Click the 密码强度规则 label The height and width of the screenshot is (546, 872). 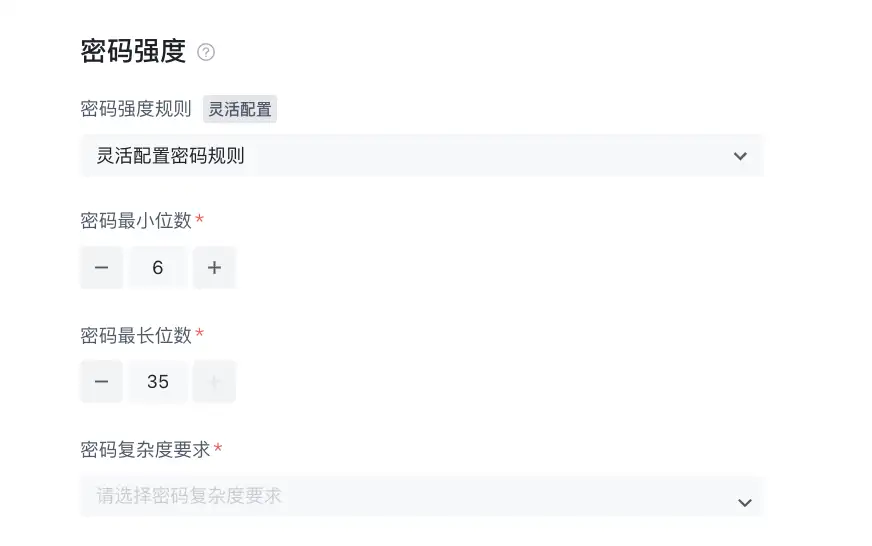click(136, 108)
